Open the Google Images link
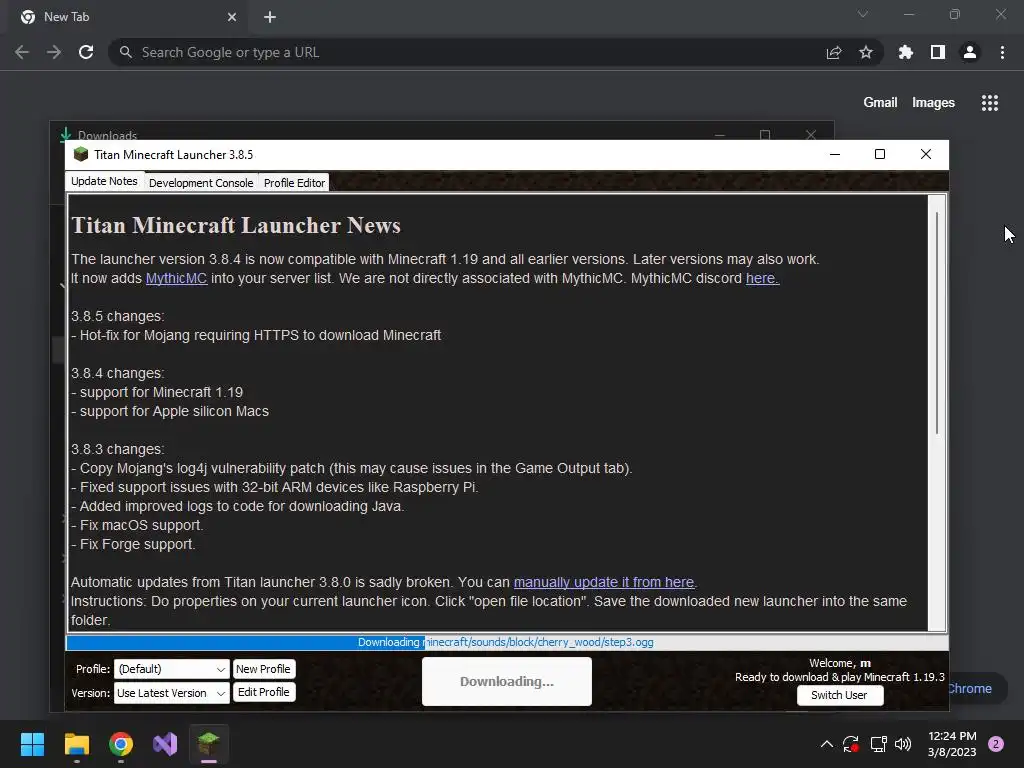The width and height of the screenshot is (1024, 768). click(x=933, y=103)
